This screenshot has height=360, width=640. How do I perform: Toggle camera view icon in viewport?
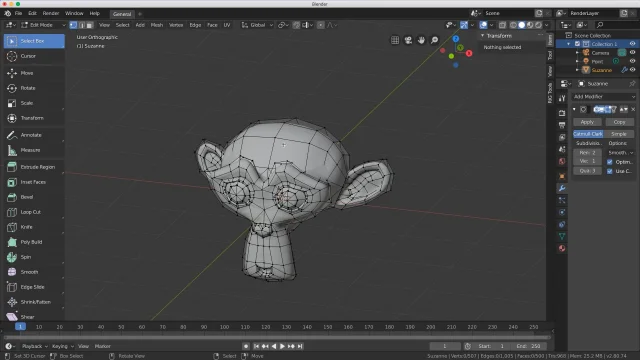pyautogui.click(x=408, y=40)
